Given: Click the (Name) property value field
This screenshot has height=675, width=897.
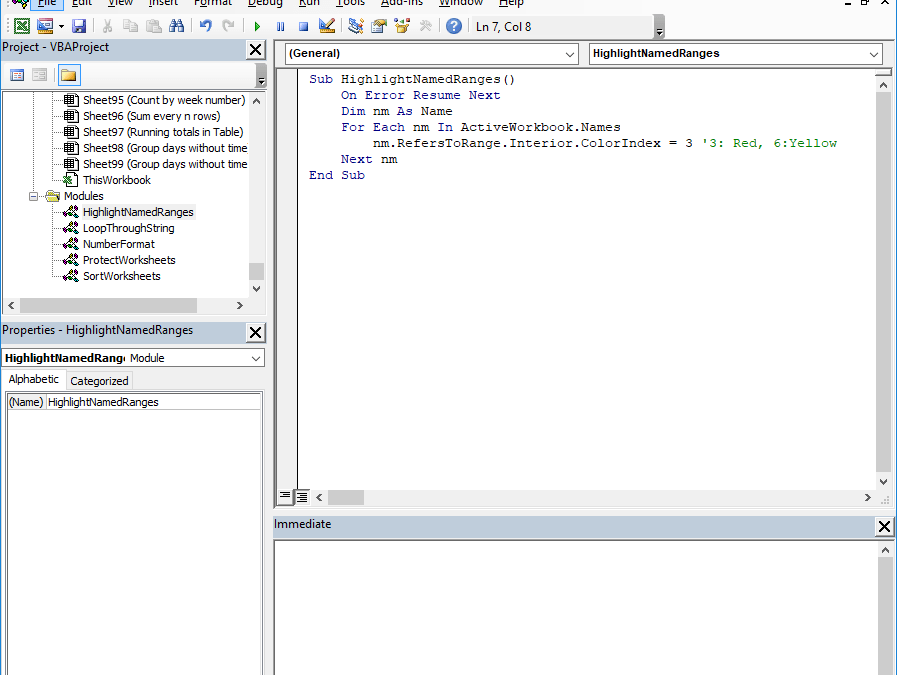Looking at the screenshot, I should coord(153,402).
